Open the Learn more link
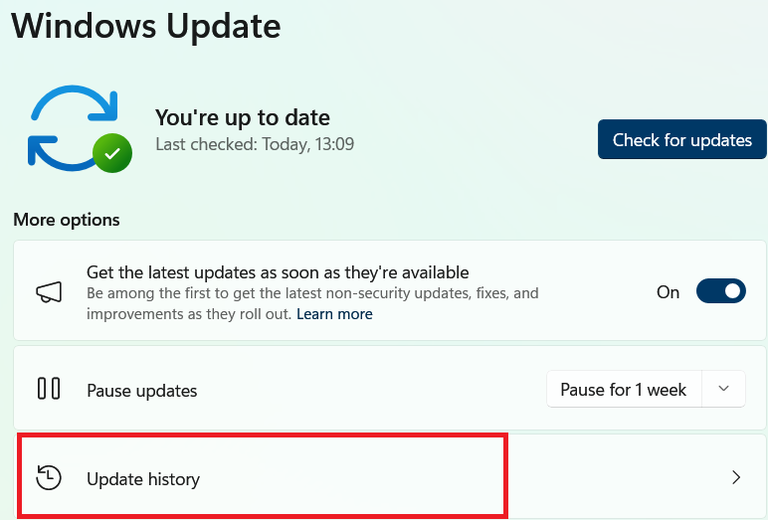This screenshot has width=768, height=520. [334, 314]
